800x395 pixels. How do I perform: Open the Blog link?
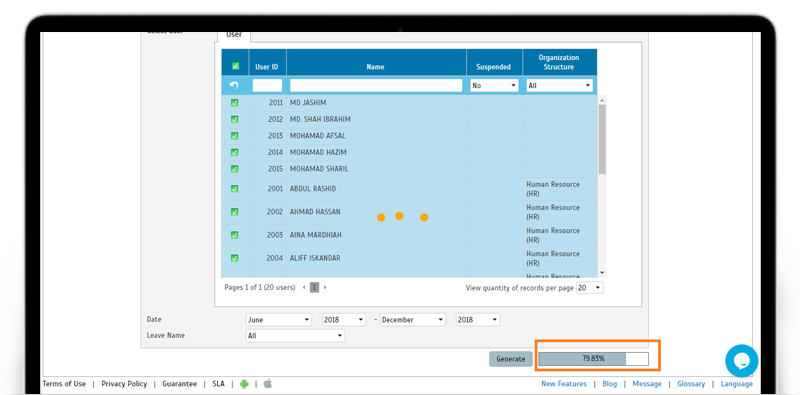[x=609, y=384]
